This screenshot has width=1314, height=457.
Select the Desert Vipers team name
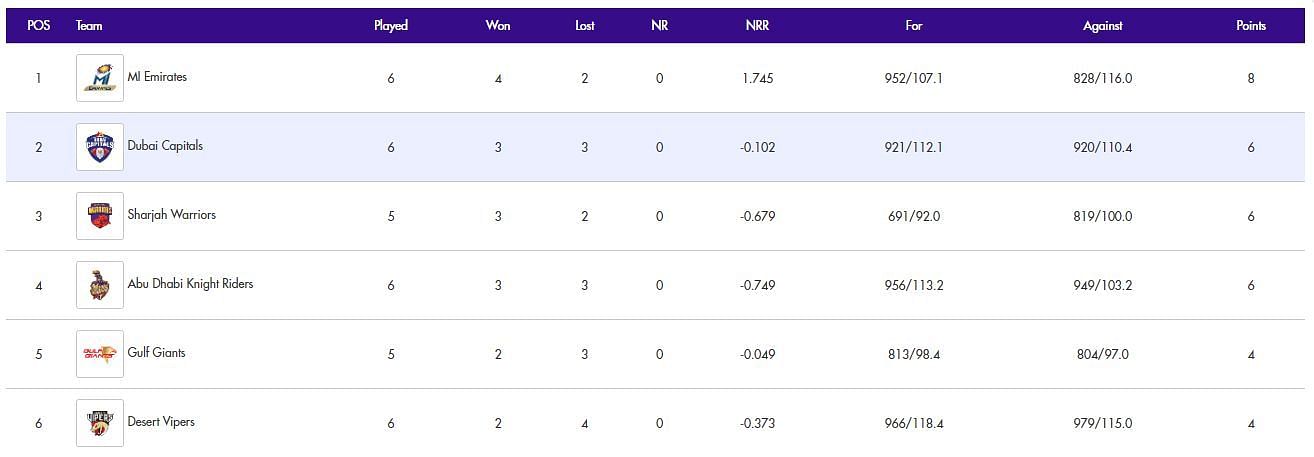click(x=161, y=422)
